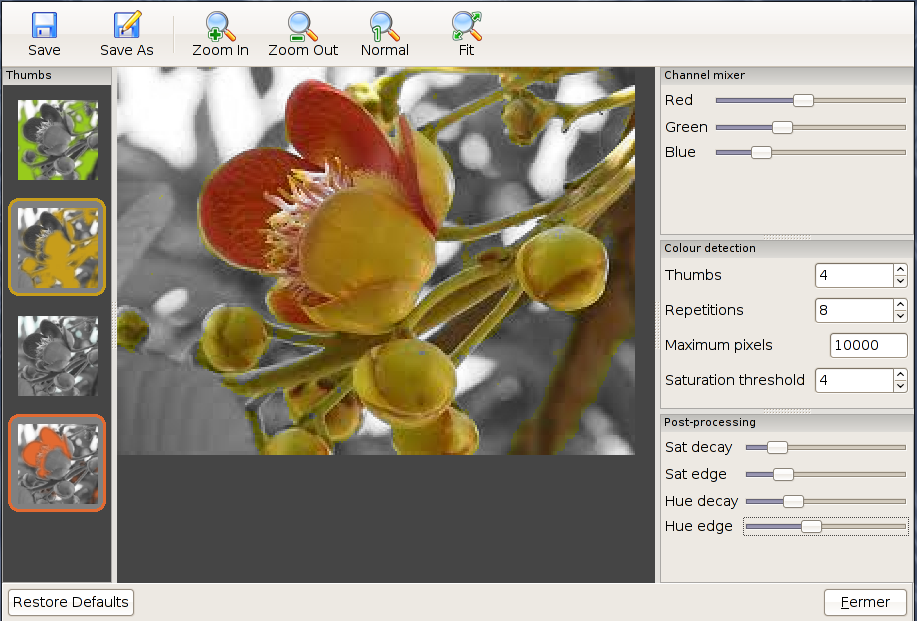Select the green-tinted thumbnail
This screenshot has height=621, width=917.
point(57,140)
